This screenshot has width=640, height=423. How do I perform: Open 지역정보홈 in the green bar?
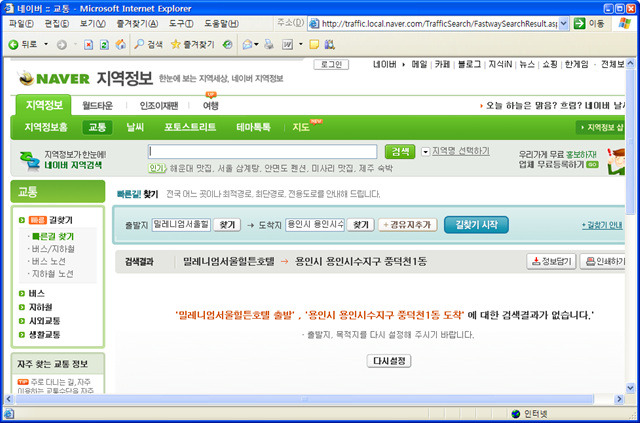pos(46,127)
